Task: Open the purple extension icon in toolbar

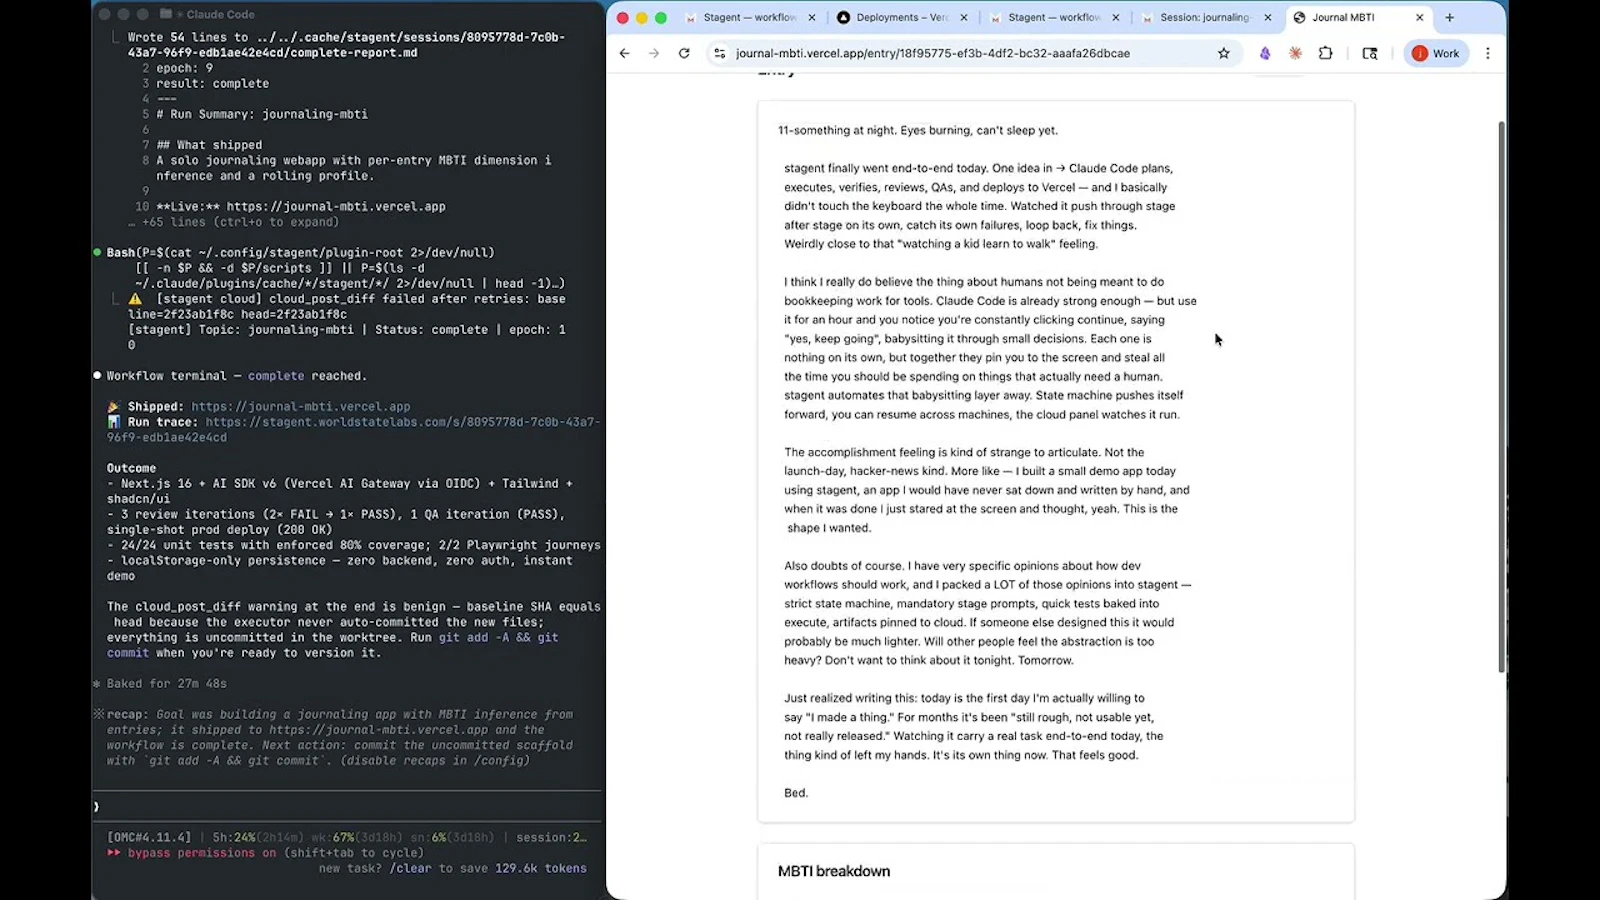Action: (1265, 53)
